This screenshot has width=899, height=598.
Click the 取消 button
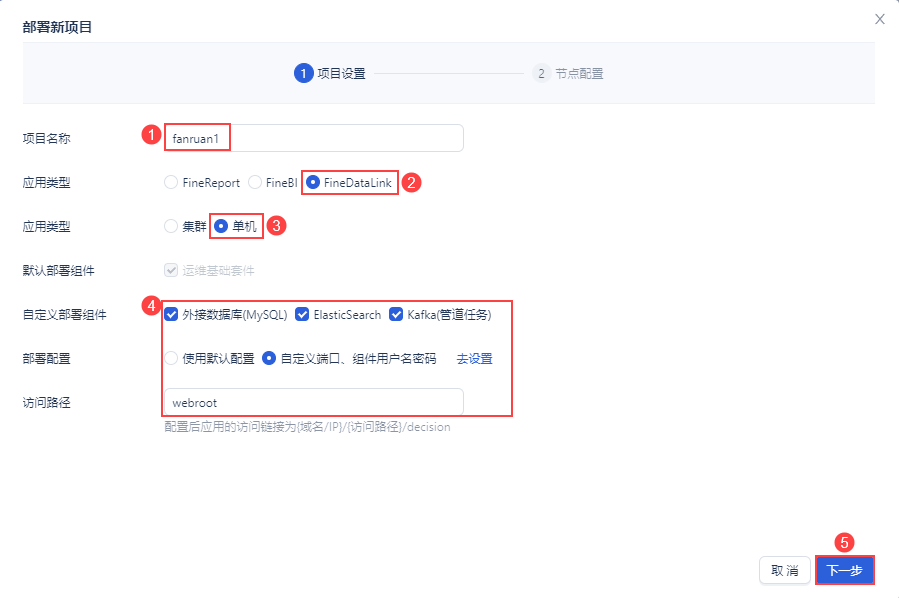[x=784, y=570]
